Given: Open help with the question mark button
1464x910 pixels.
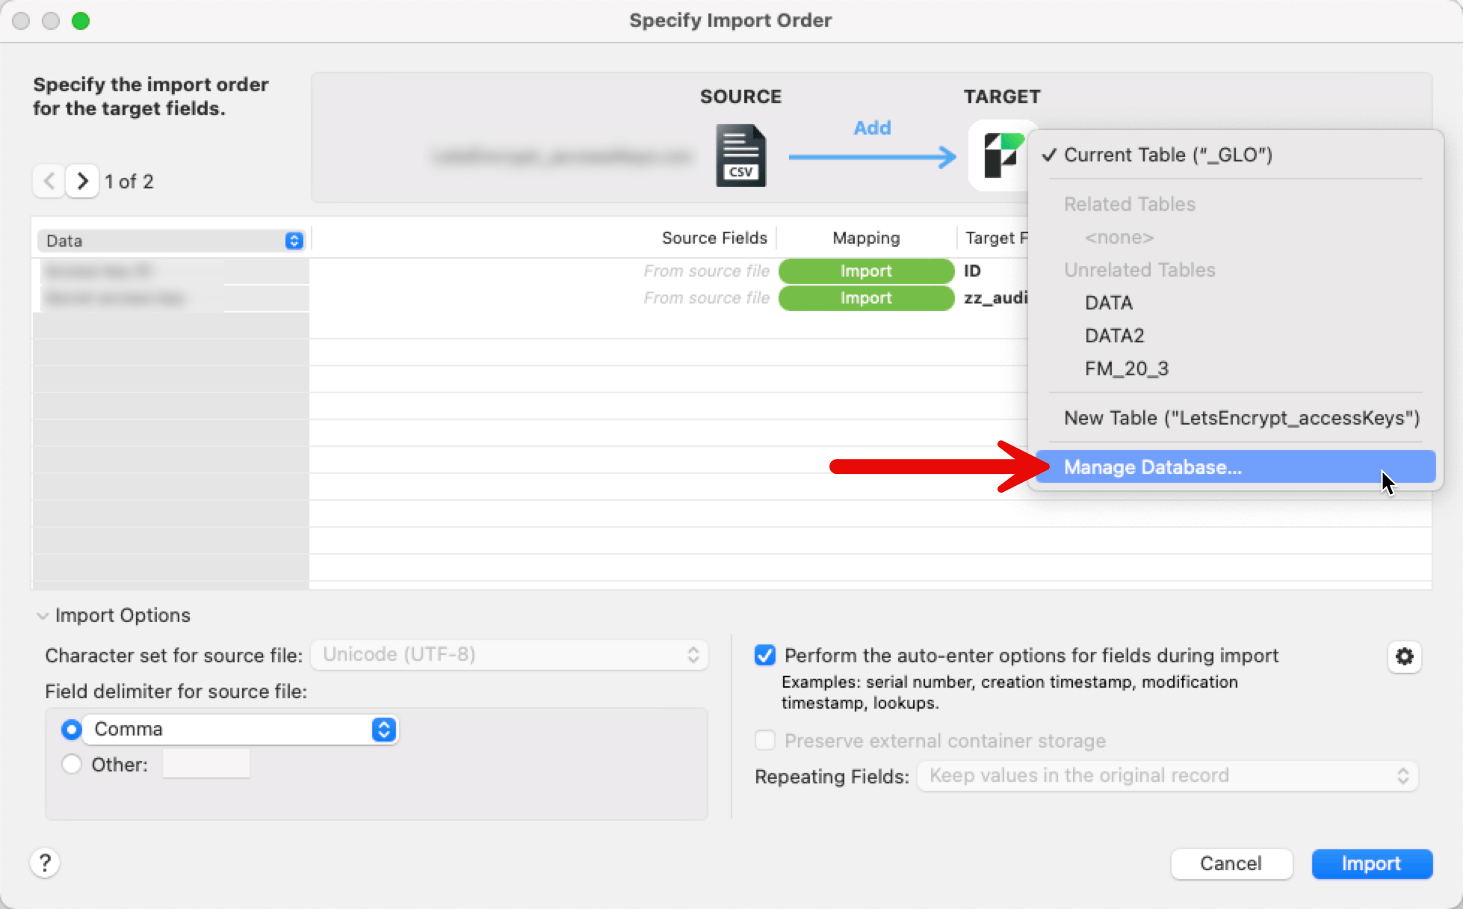Looking at the screenshot, I should [45, 863].
